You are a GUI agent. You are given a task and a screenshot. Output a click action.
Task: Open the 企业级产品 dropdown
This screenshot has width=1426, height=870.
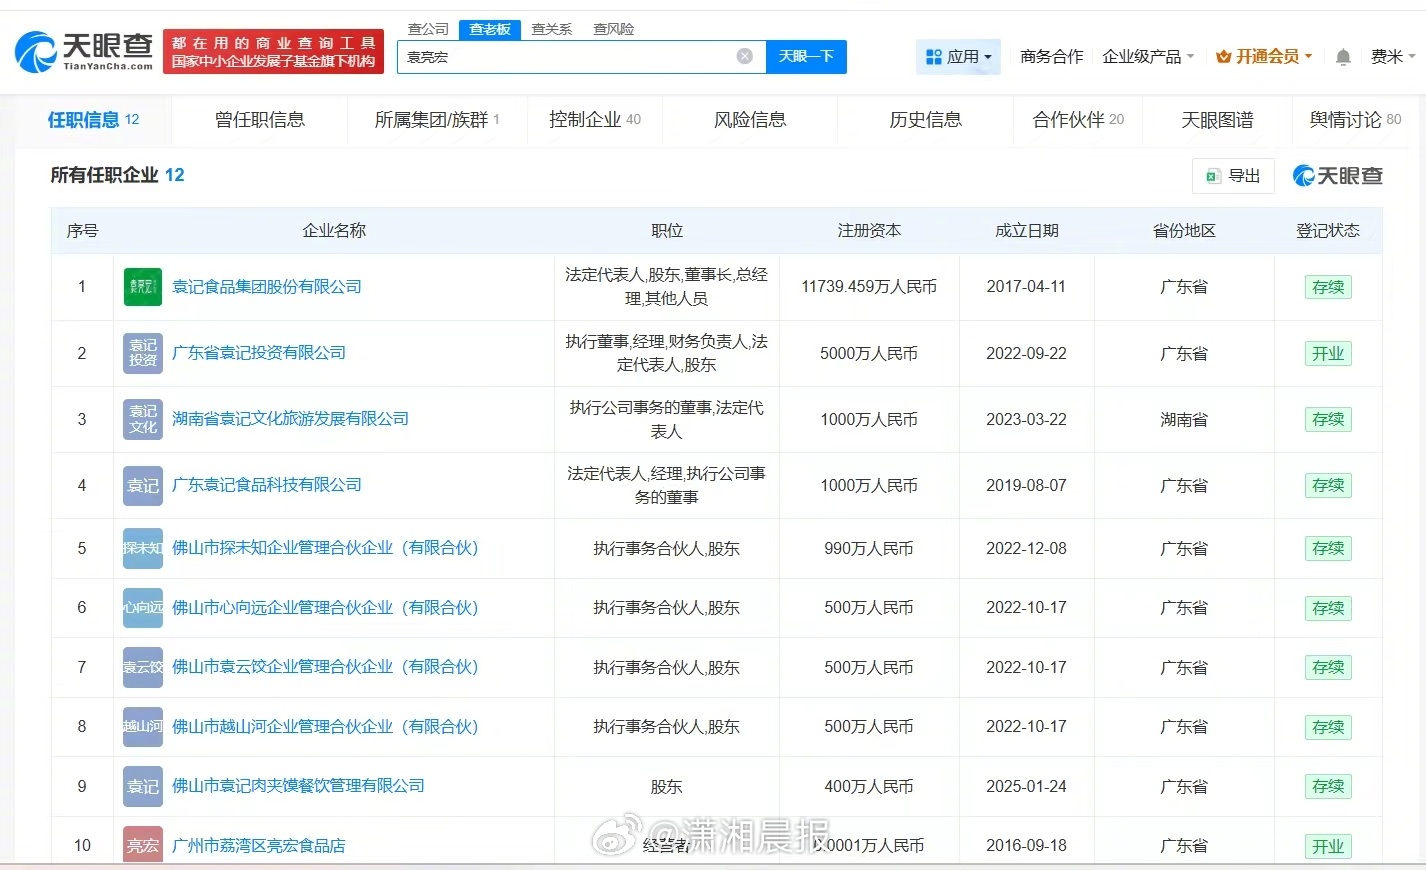(1147, 57)
